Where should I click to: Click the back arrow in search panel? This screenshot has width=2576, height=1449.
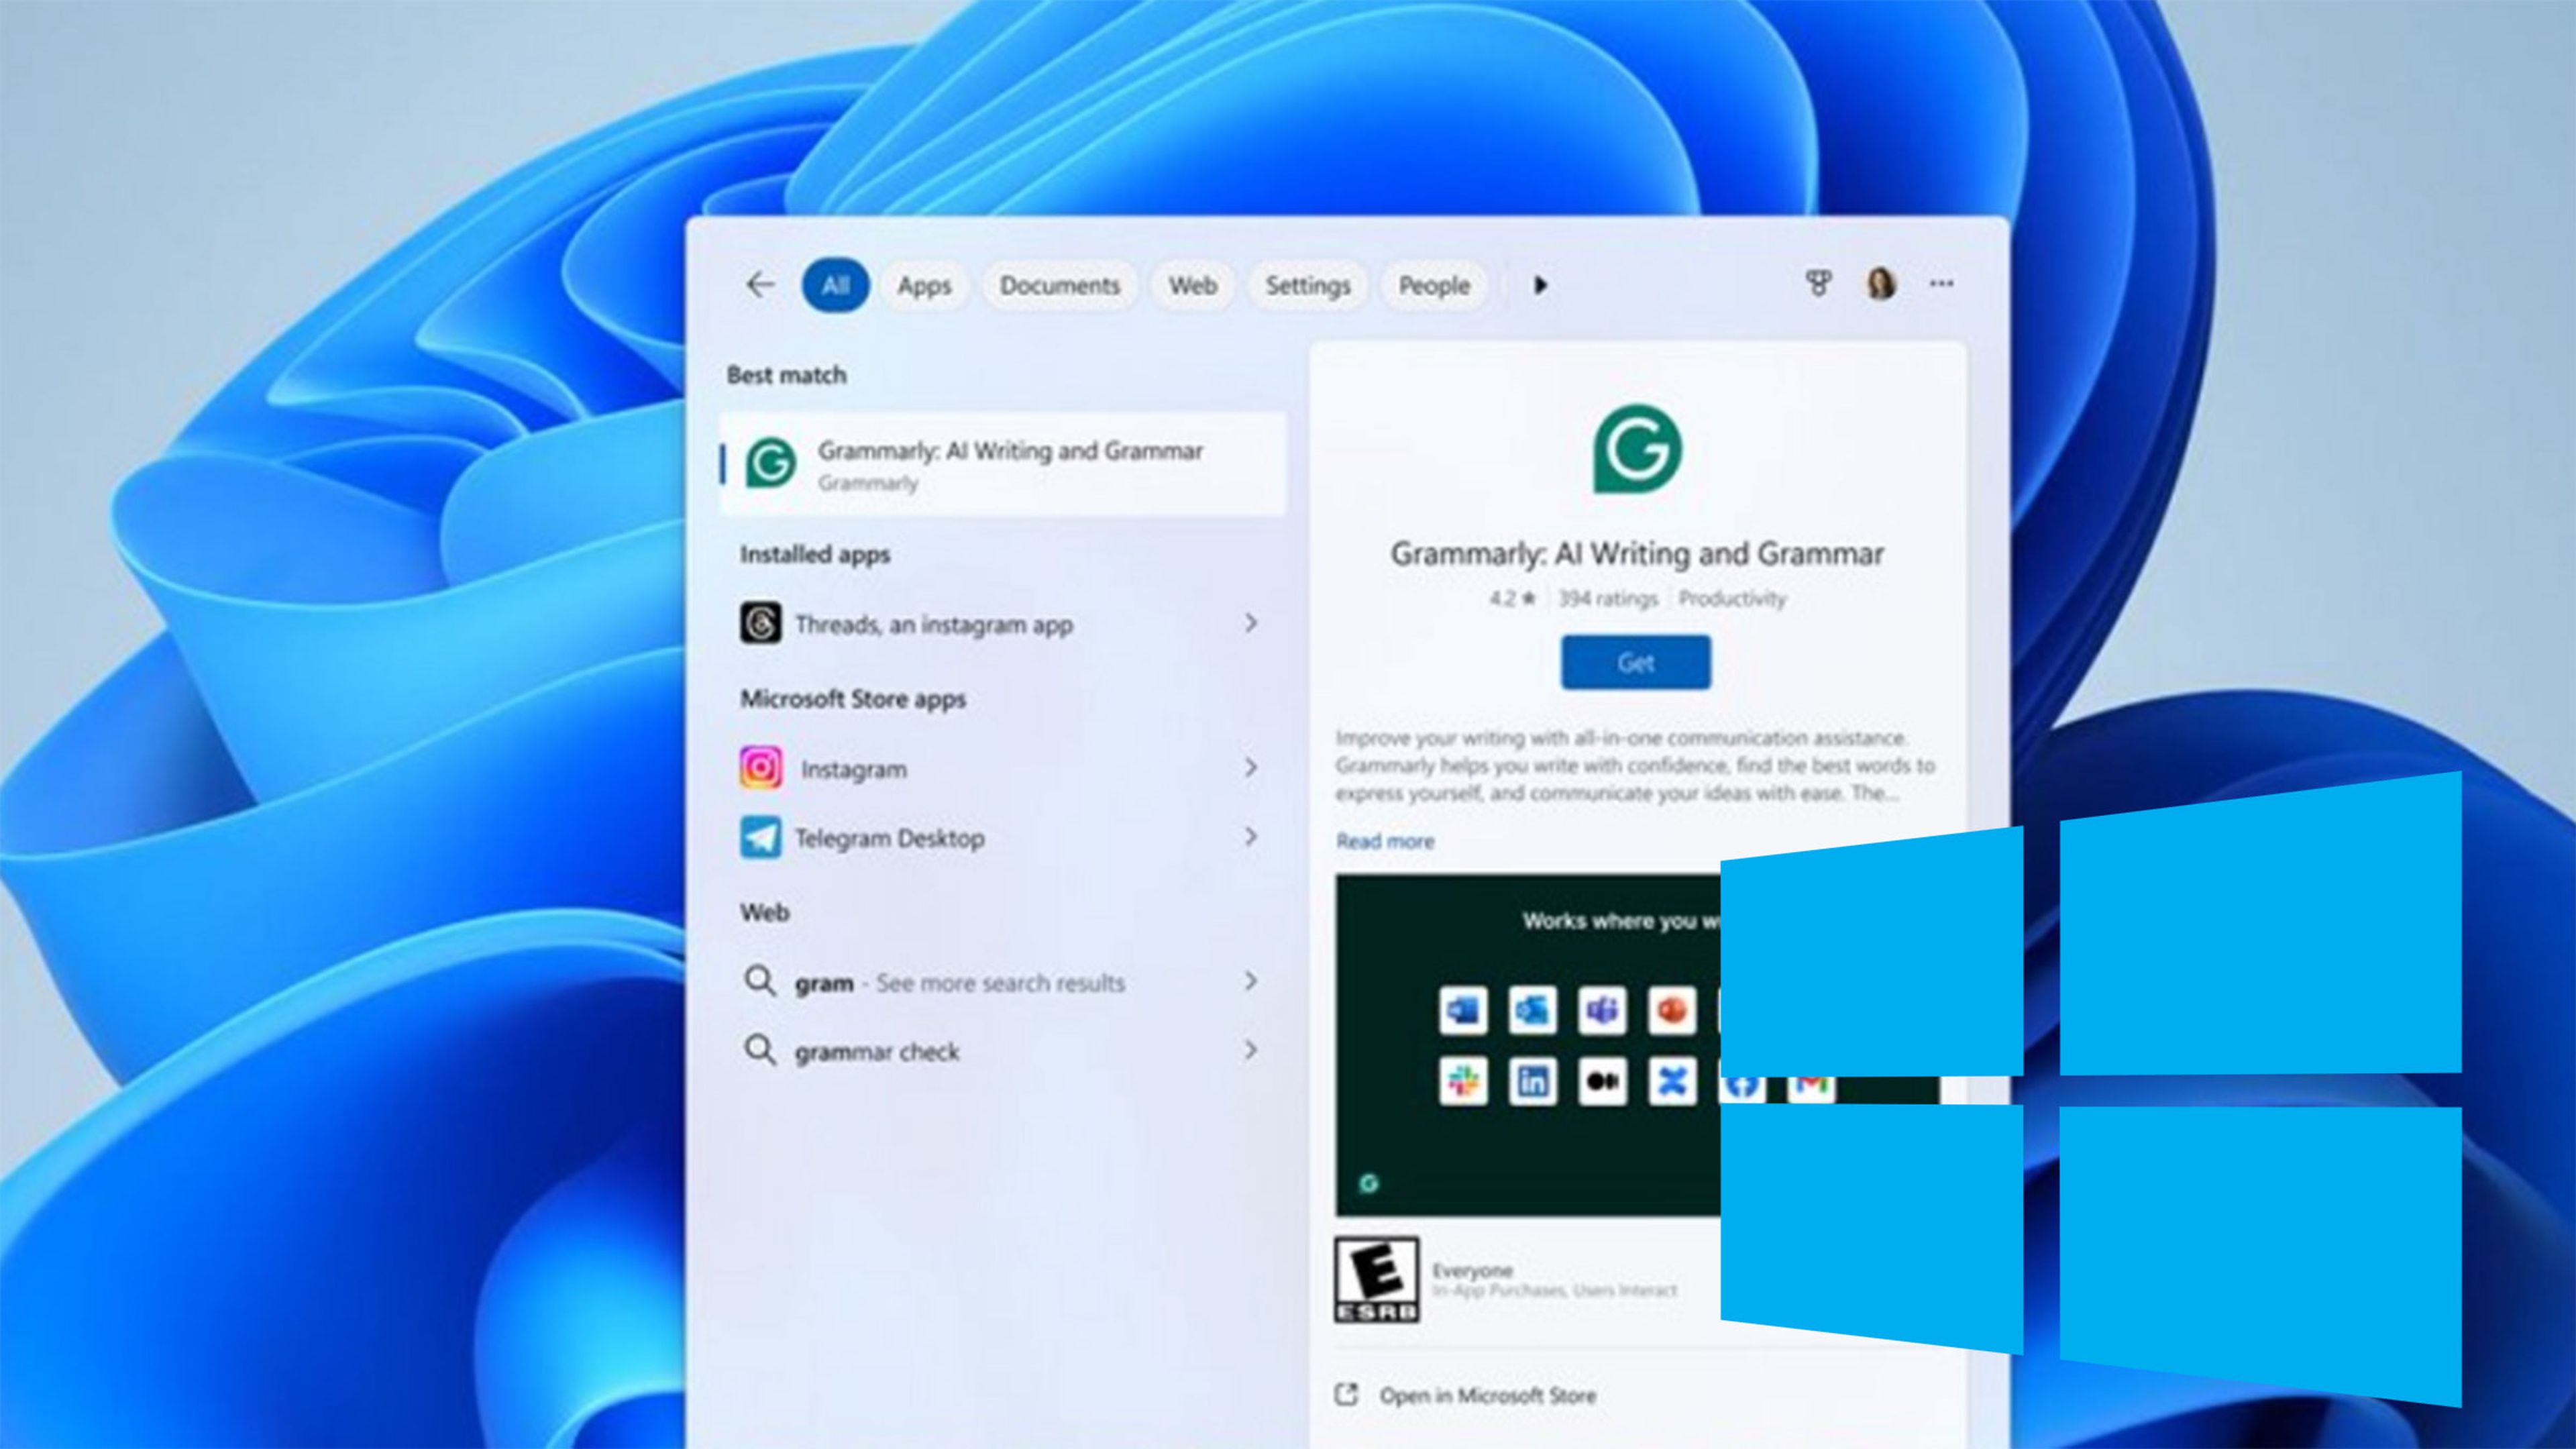[x=760, y=285]
